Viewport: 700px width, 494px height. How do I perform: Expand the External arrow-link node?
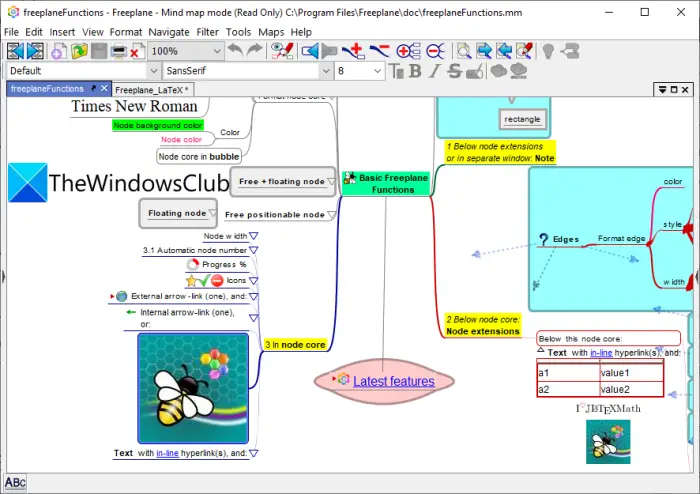254,296
